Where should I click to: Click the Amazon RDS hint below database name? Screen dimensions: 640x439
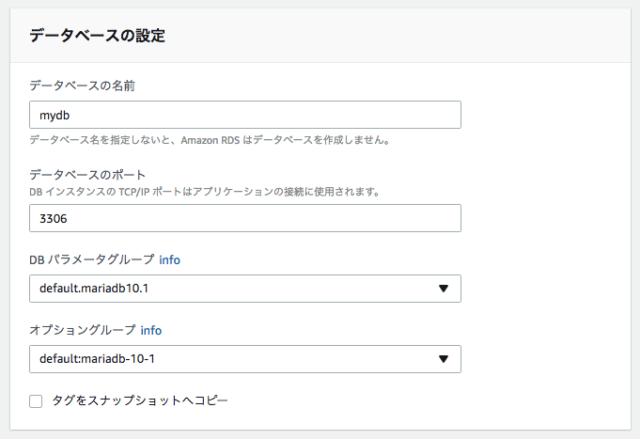tap(210, 140)
